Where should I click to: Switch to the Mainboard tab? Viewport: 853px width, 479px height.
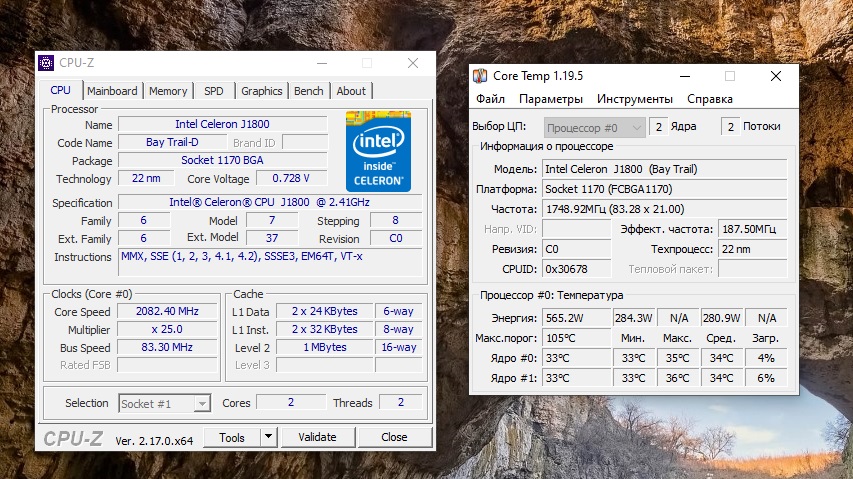tap(112, 91)
